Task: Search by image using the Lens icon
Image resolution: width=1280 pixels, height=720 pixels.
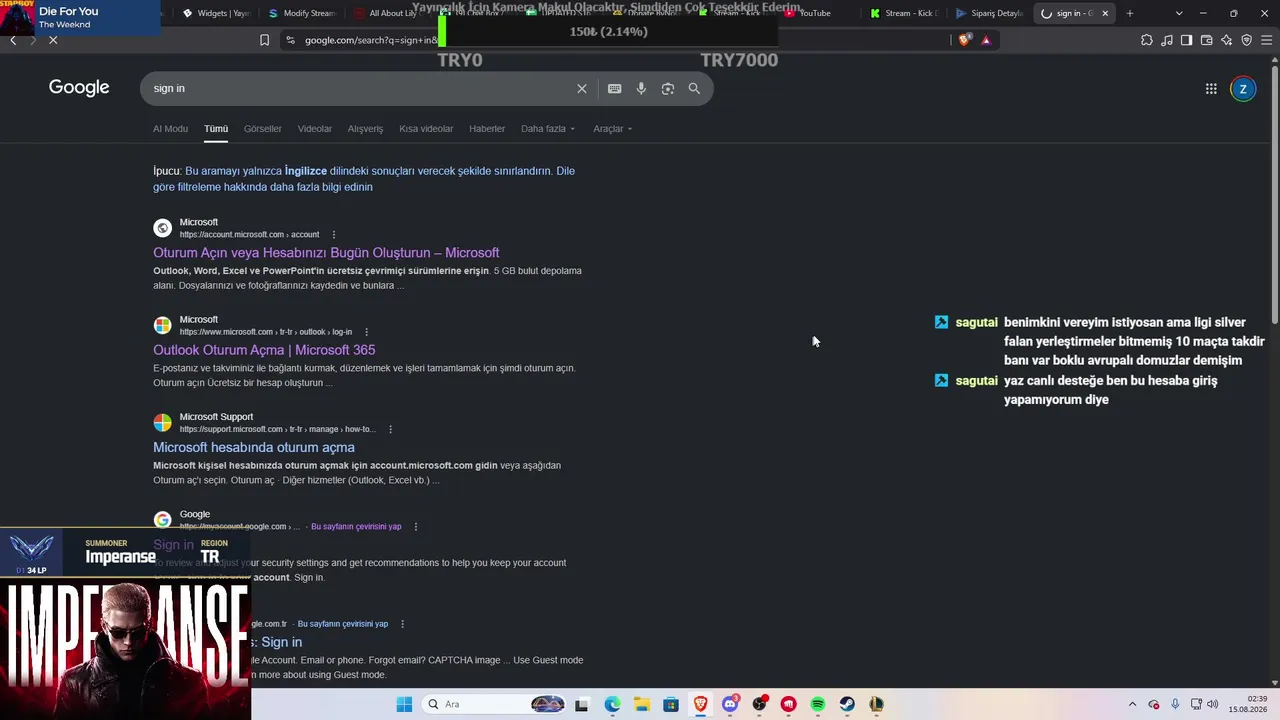Action: click(668, 89)
